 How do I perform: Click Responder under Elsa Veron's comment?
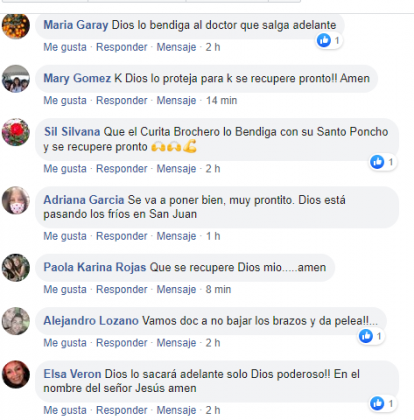coord(122,410)
